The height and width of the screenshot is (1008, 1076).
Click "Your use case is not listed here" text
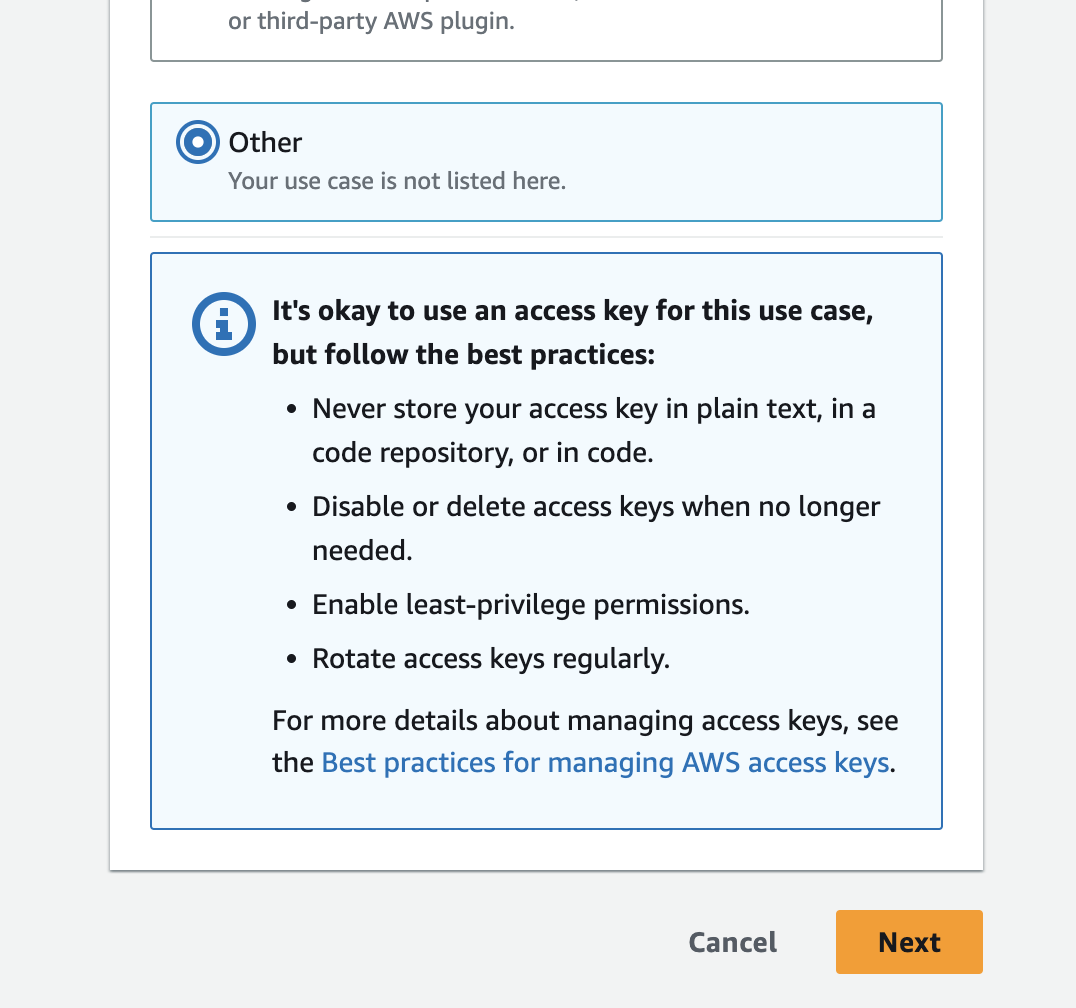[396, 181]
